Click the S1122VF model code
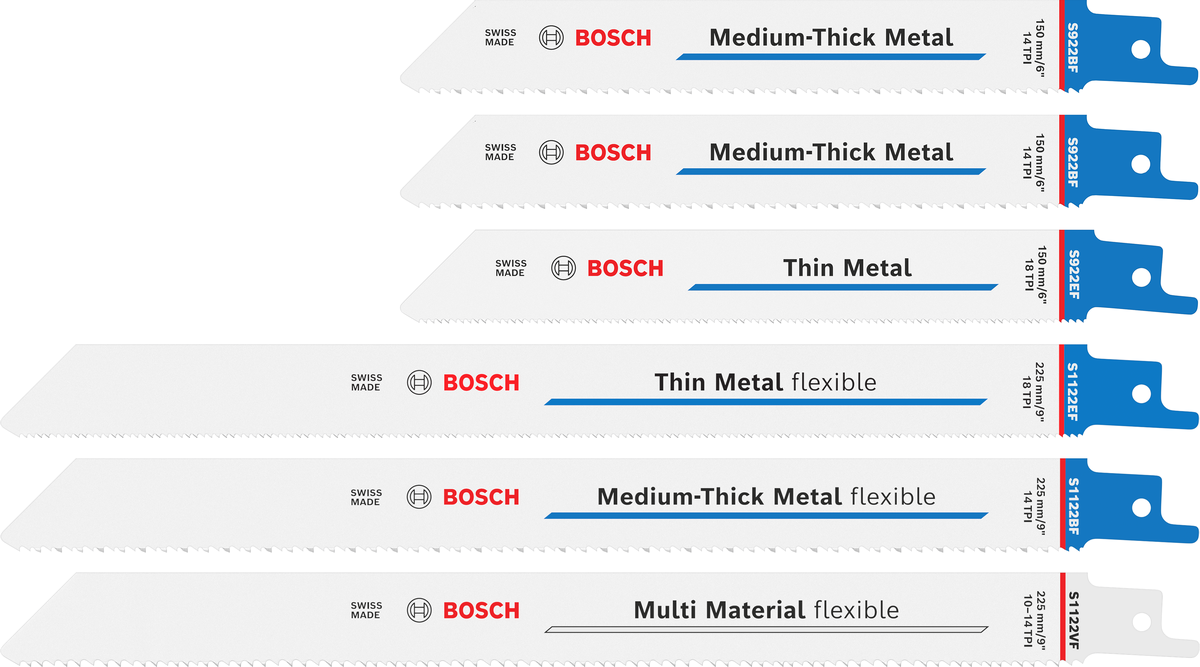 coord(1073,617)
